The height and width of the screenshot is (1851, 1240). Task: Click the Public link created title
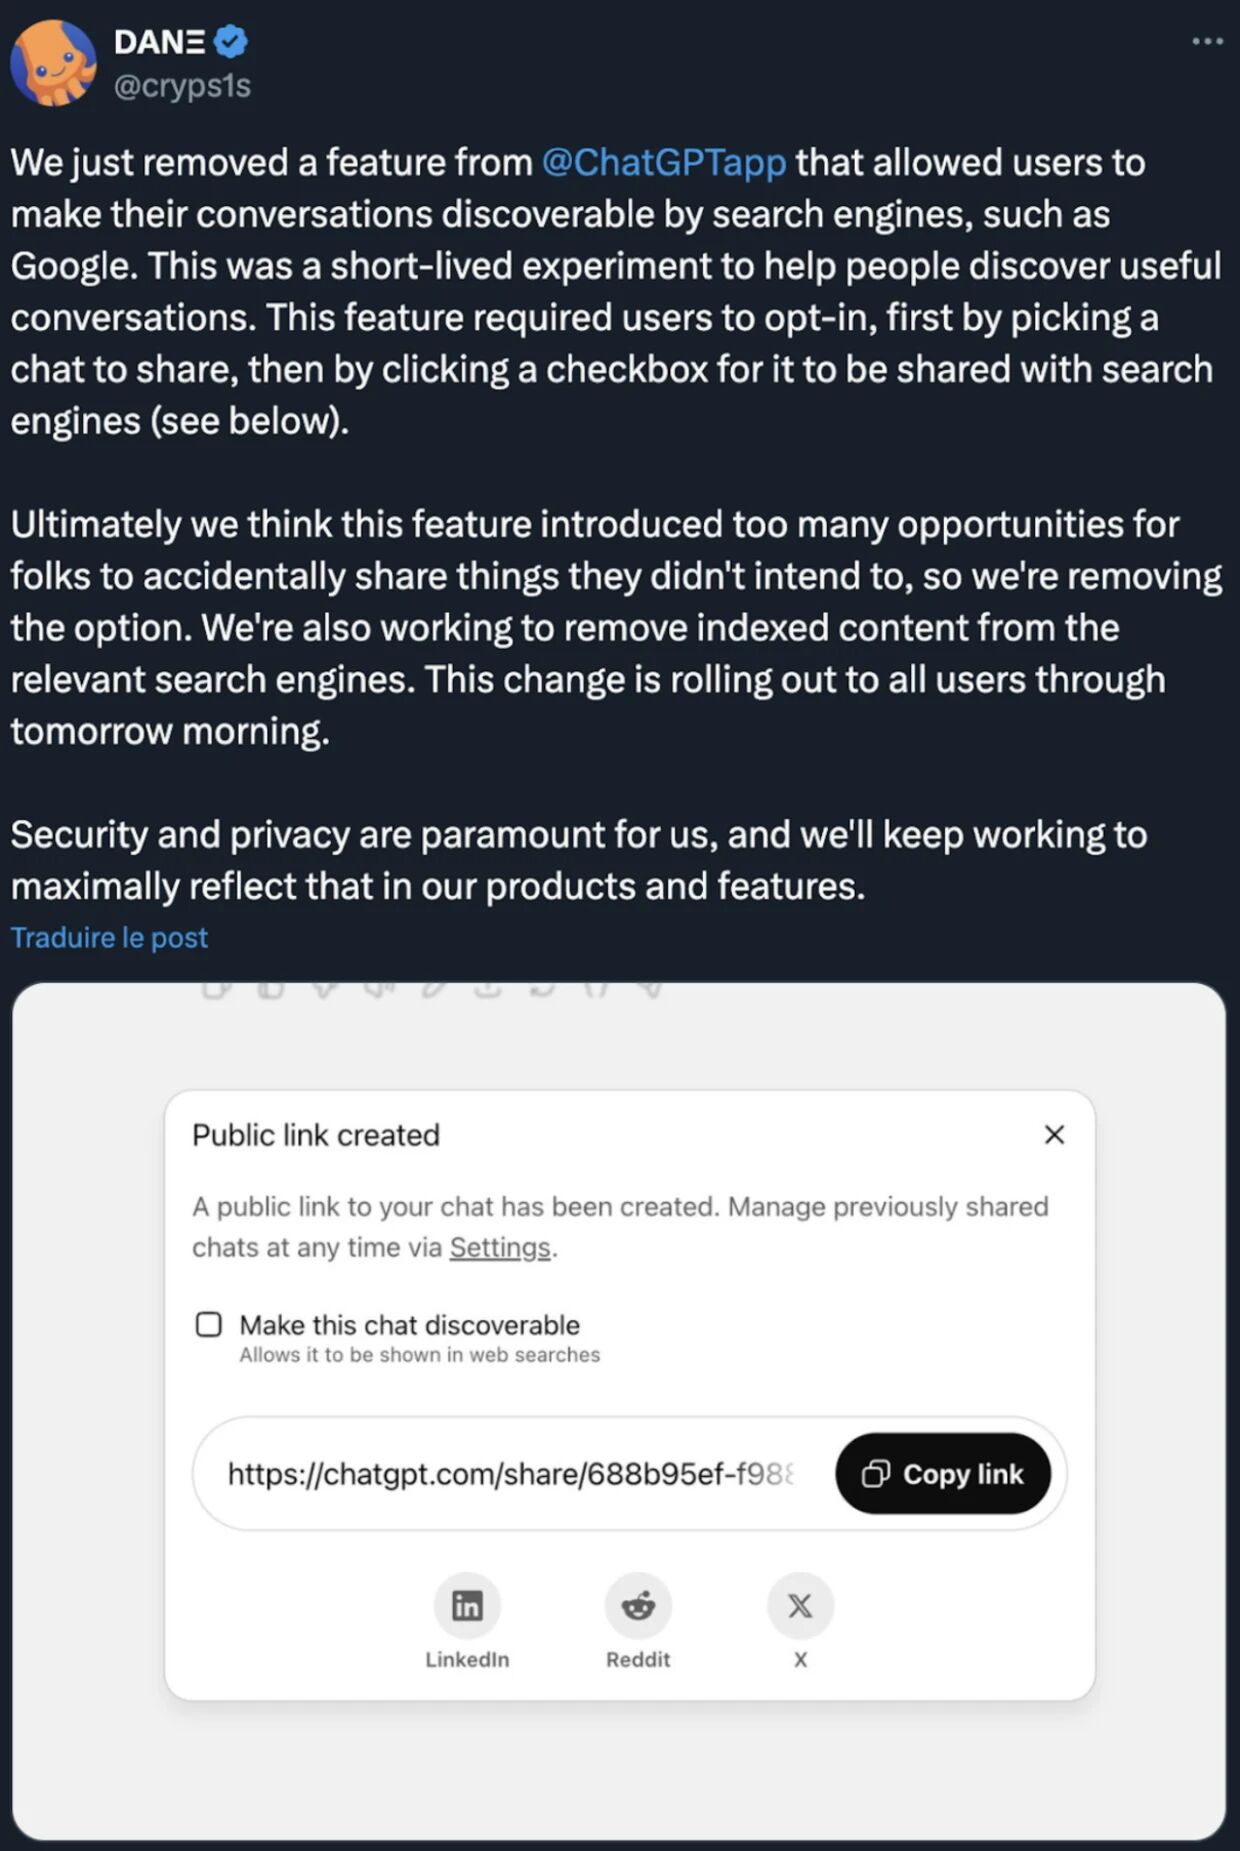click(316, 1134)
